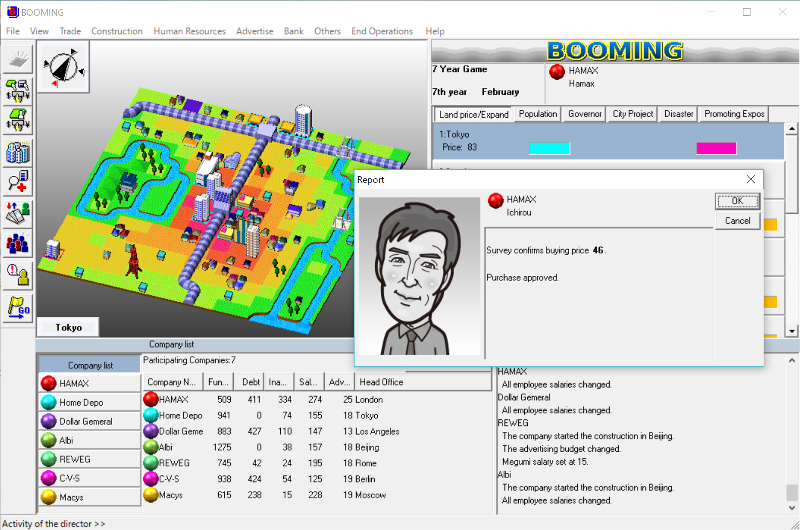Image resolution: width=800 pixels, height=530 pixels.
Task: Click the disabled land survey icon atop toolbar
Action: (18, 60)
